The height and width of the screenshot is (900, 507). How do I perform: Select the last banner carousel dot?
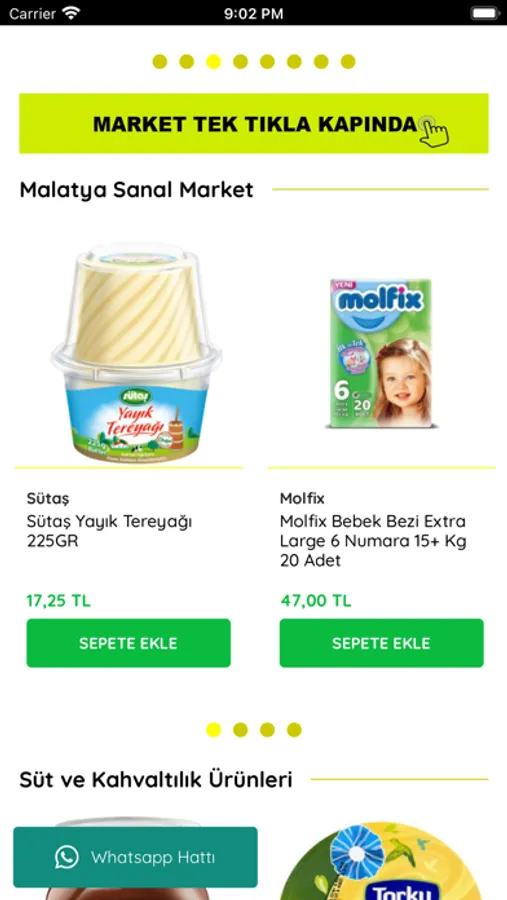pyautogui.click(x=348, y=61)
